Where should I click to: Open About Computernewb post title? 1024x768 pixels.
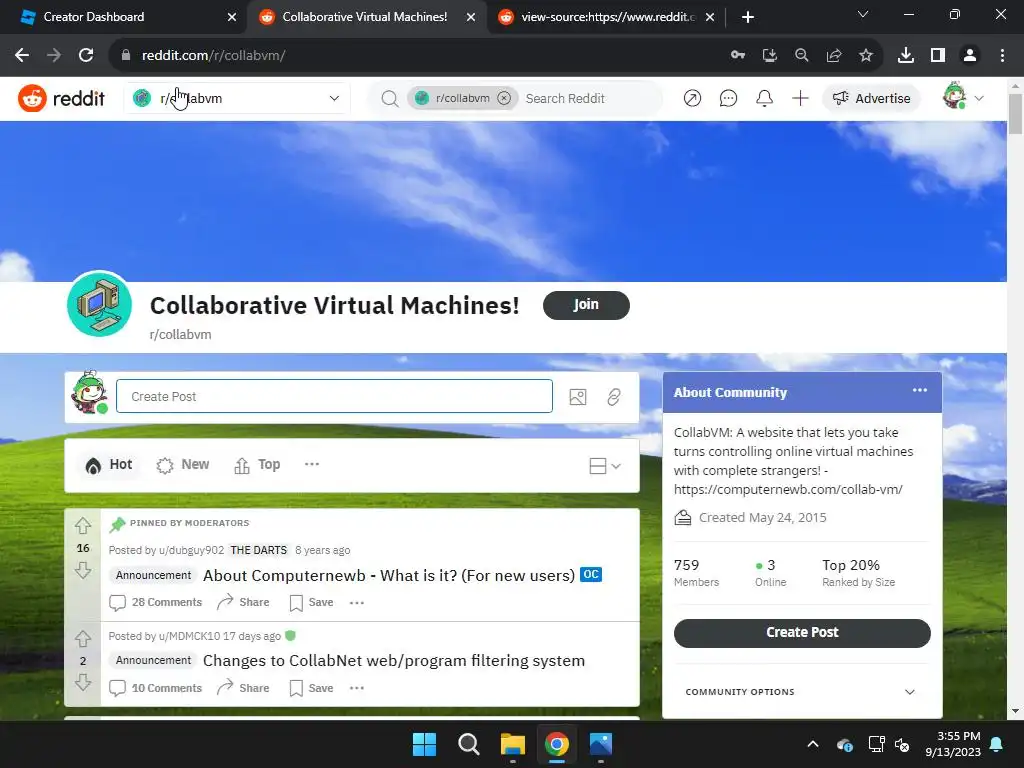pyautogui.click(x=389, y=575)
